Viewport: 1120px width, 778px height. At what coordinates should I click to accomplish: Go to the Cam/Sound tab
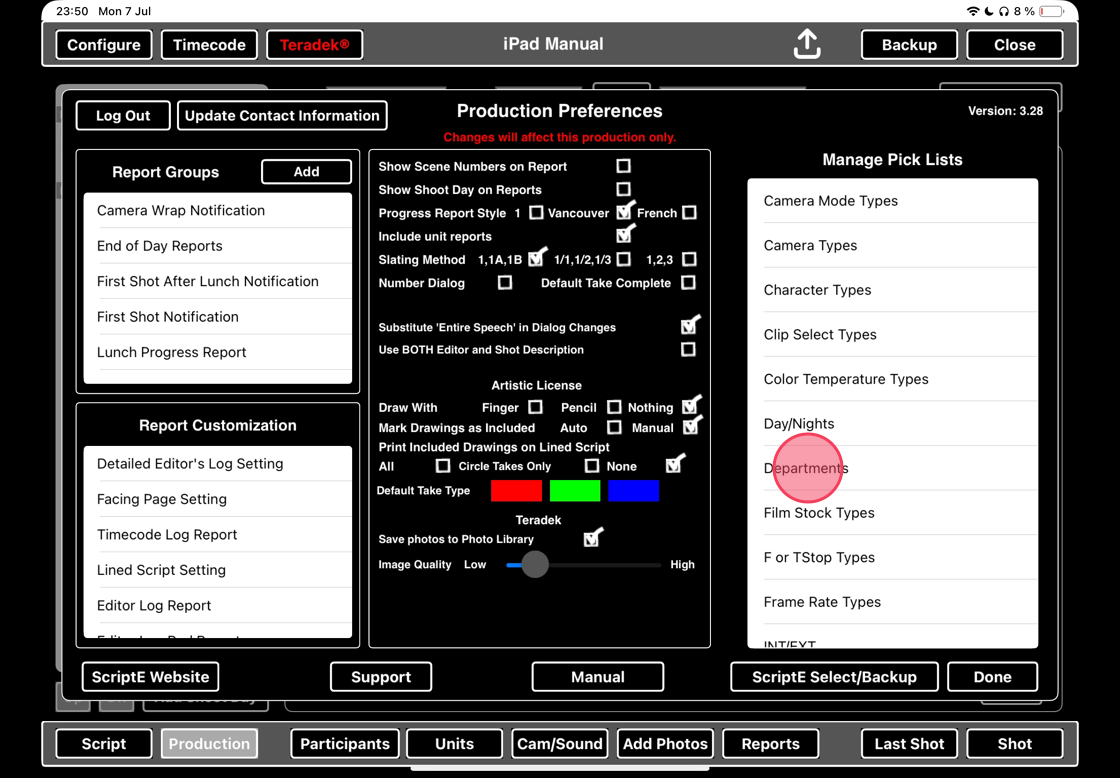pos(559,744)
